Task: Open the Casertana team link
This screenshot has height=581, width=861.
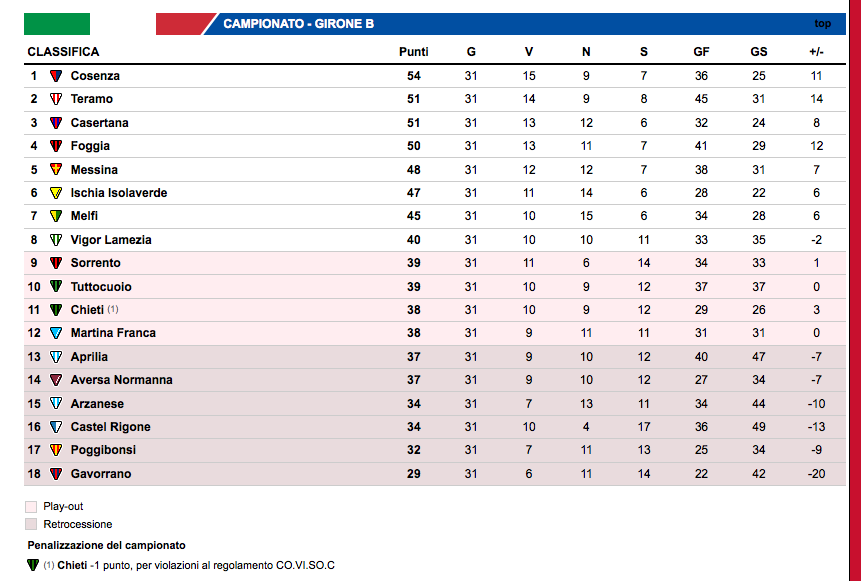Action: (x=99, y=123)
